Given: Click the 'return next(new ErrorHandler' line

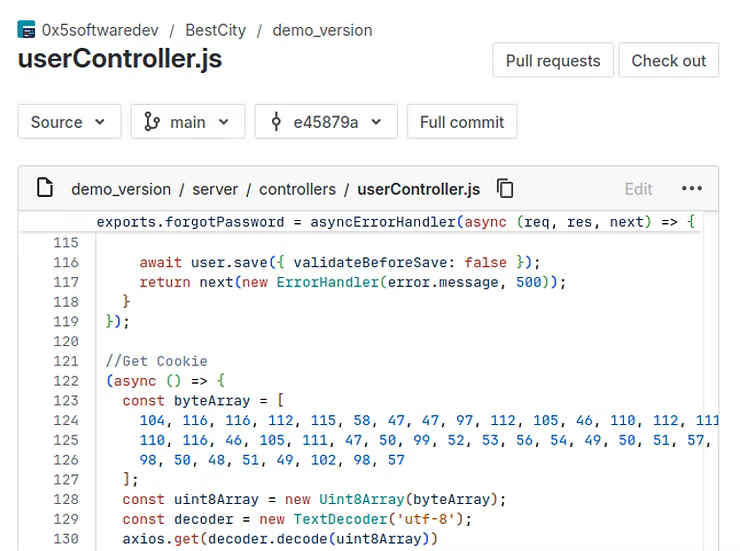Looking at the screenshot, I should point(353,282).
